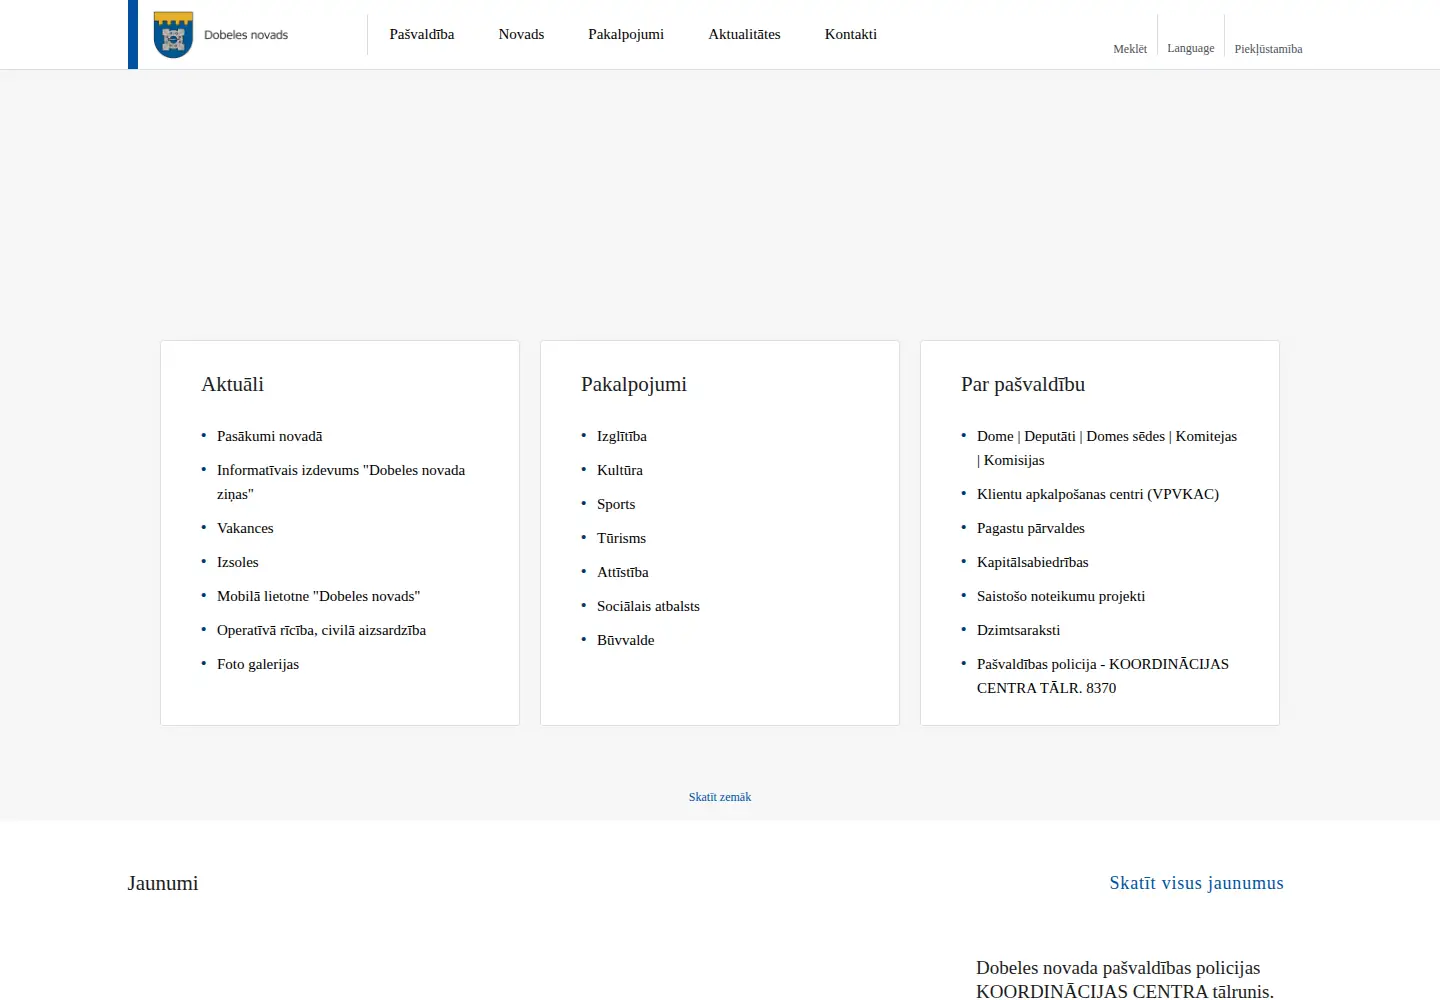Open Informatīvais izdevums "Dobeles novada ziņas"
The height and width of the screenshot is (1000, 1440).
tap(341, 482)
